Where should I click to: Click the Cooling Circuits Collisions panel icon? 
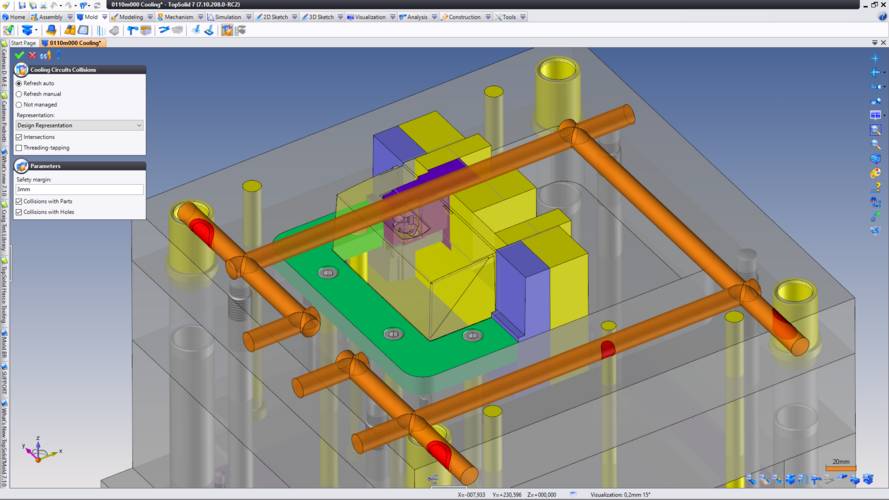tap(20, 70)
